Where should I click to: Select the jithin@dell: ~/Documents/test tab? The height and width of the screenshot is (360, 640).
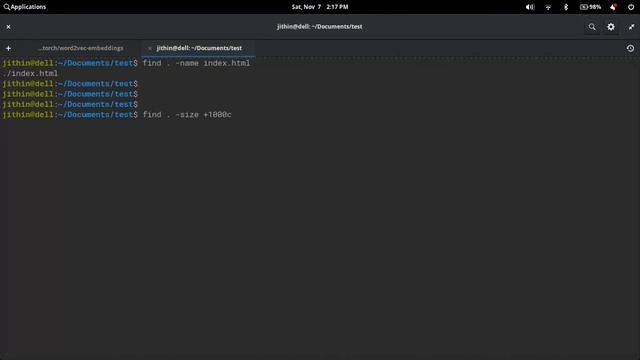coord(199,48)
